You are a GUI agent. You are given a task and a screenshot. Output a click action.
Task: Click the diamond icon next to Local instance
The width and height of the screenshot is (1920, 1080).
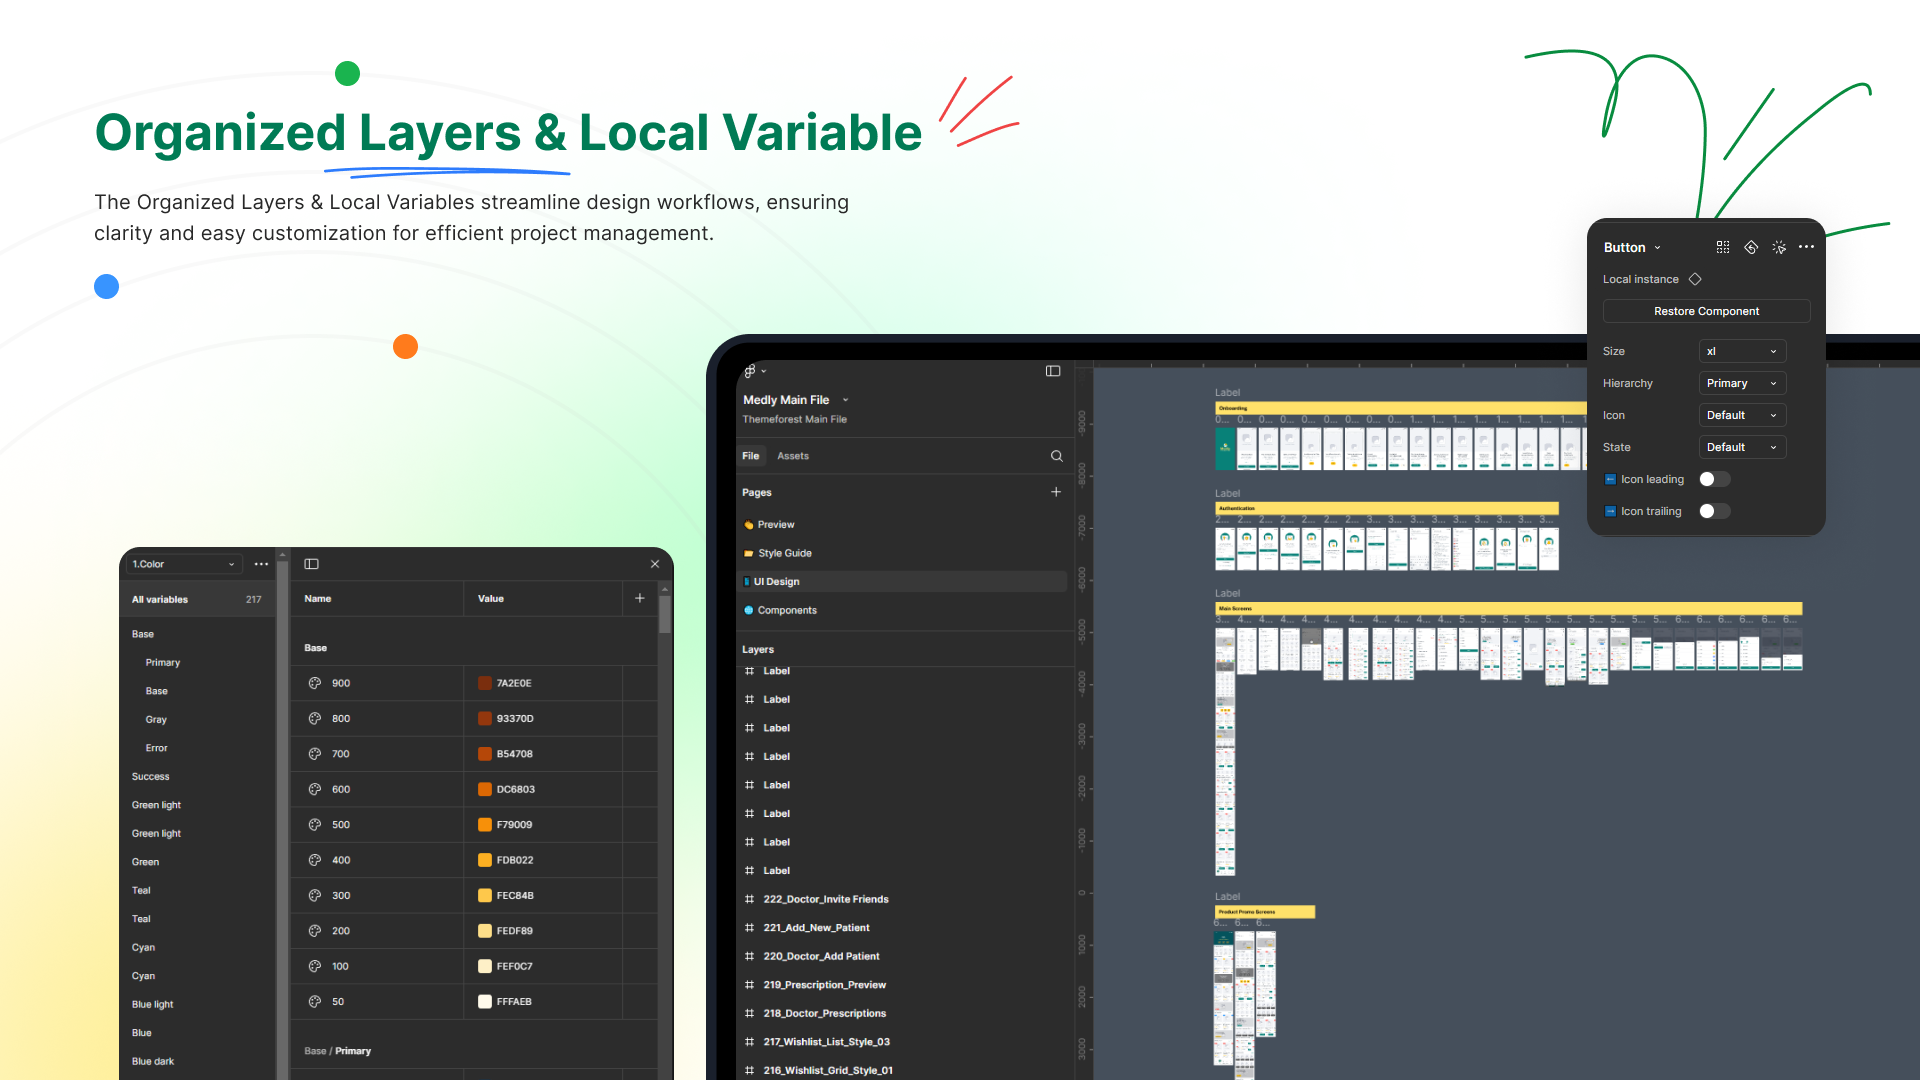[1695, 279]
